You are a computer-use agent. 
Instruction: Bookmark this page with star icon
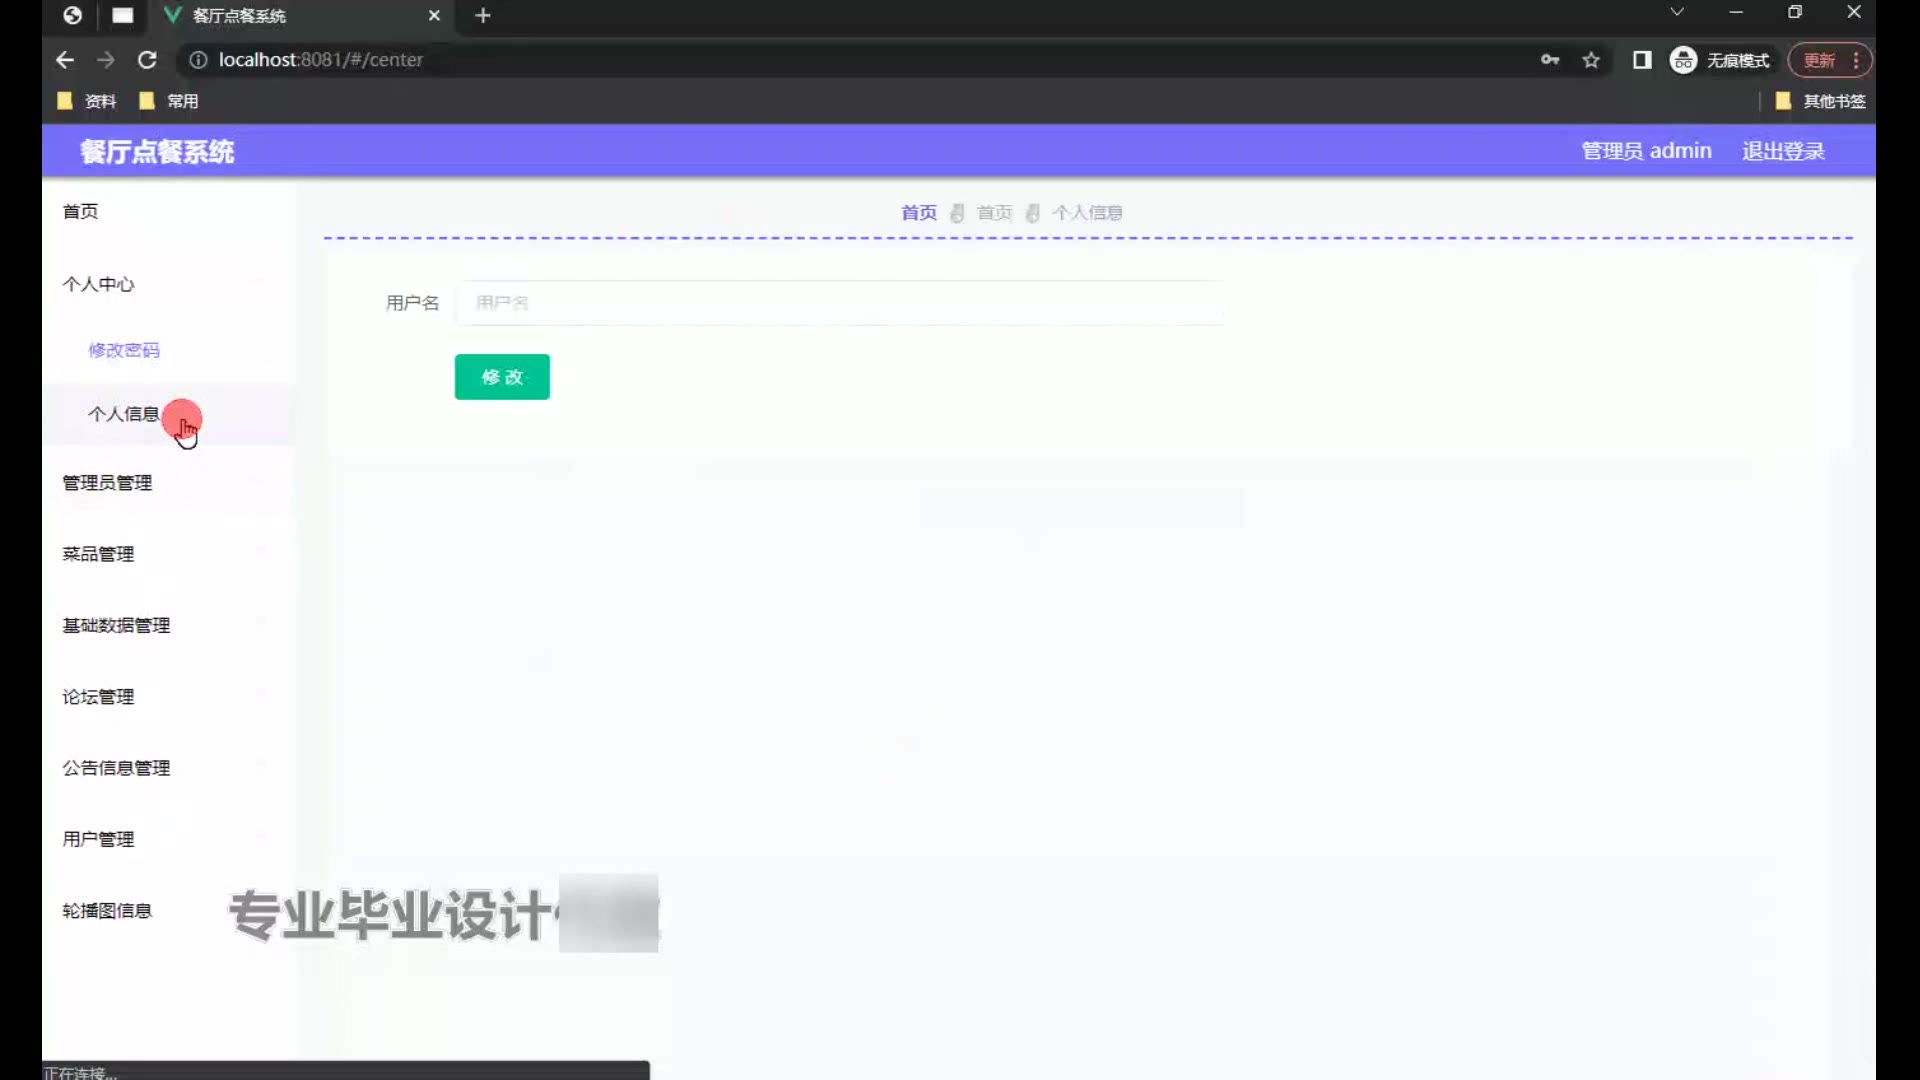1591,60
